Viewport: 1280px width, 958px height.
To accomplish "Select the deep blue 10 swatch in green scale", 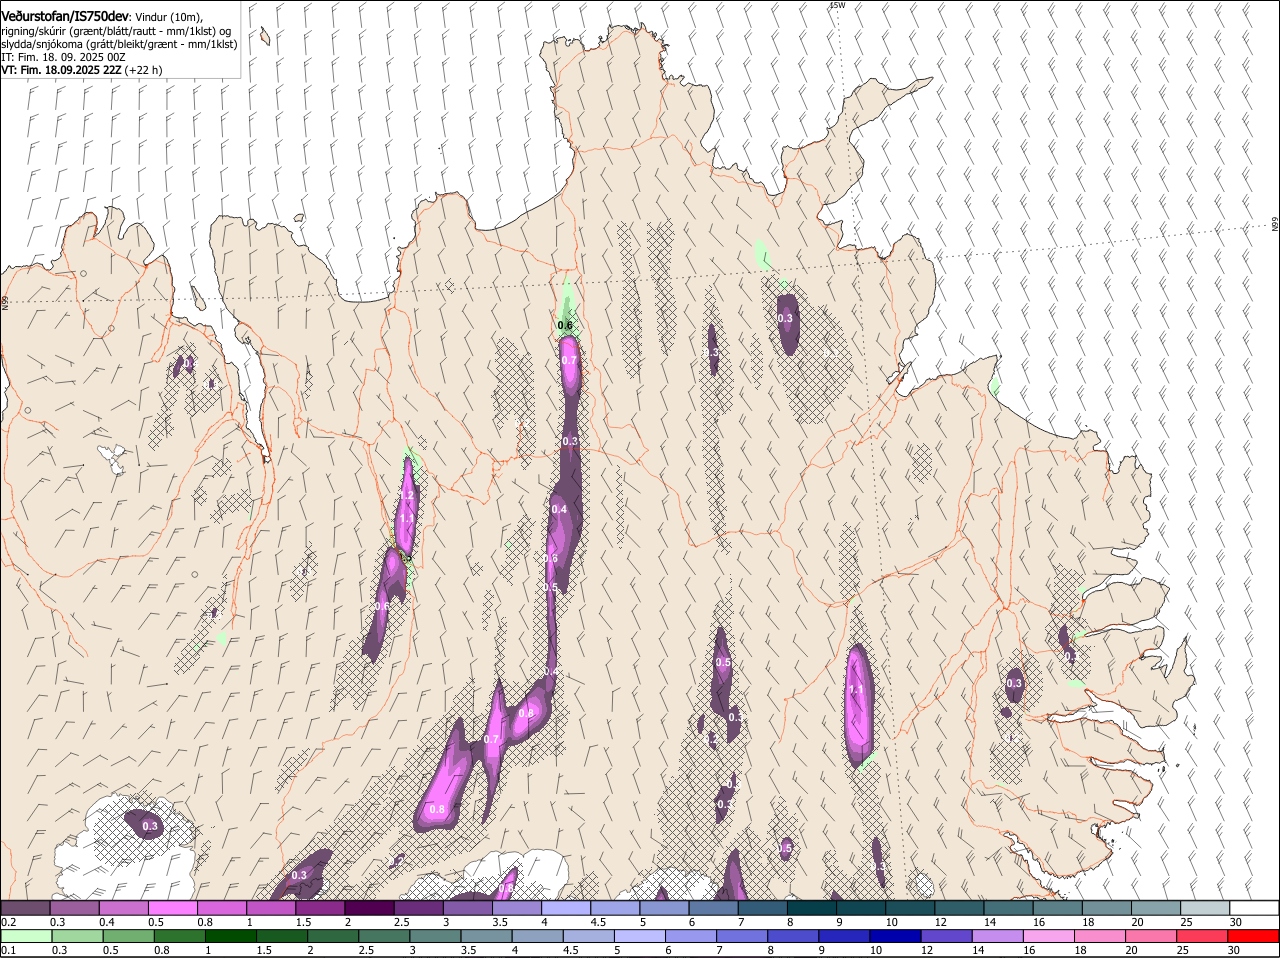I will click(895, 936).
